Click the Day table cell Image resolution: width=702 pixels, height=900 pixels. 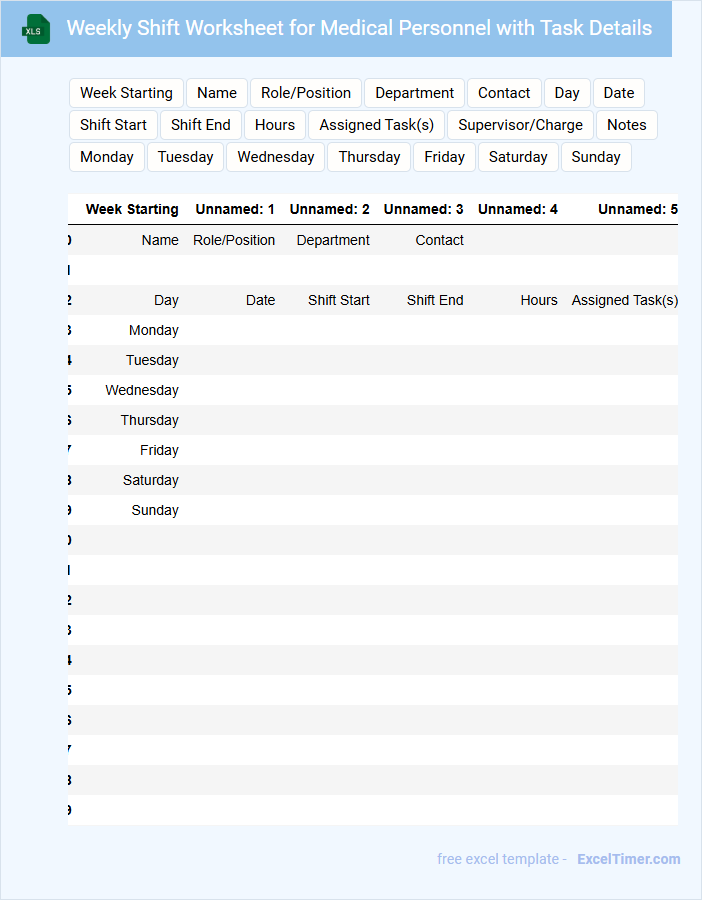[166, 300]
